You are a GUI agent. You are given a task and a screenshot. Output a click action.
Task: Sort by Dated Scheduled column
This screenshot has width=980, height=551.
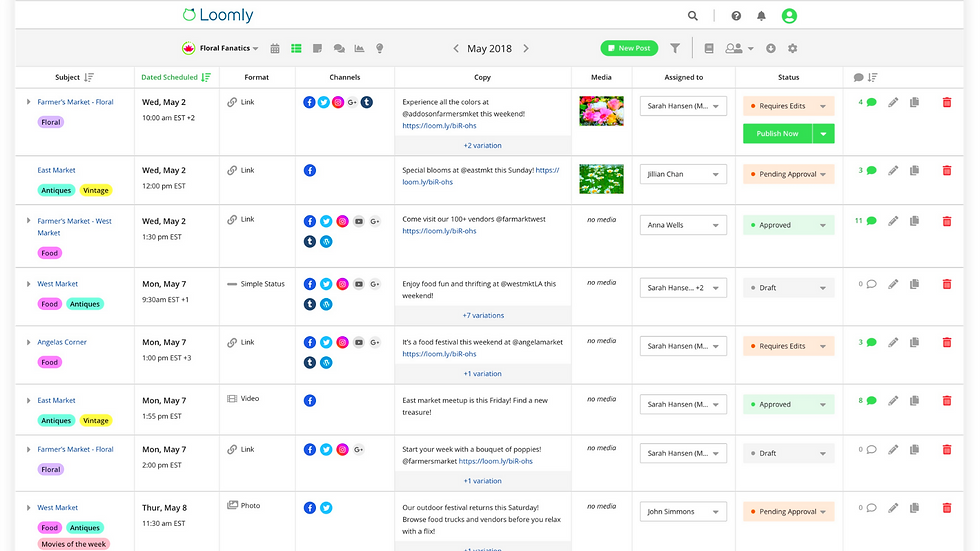[176, 77]
